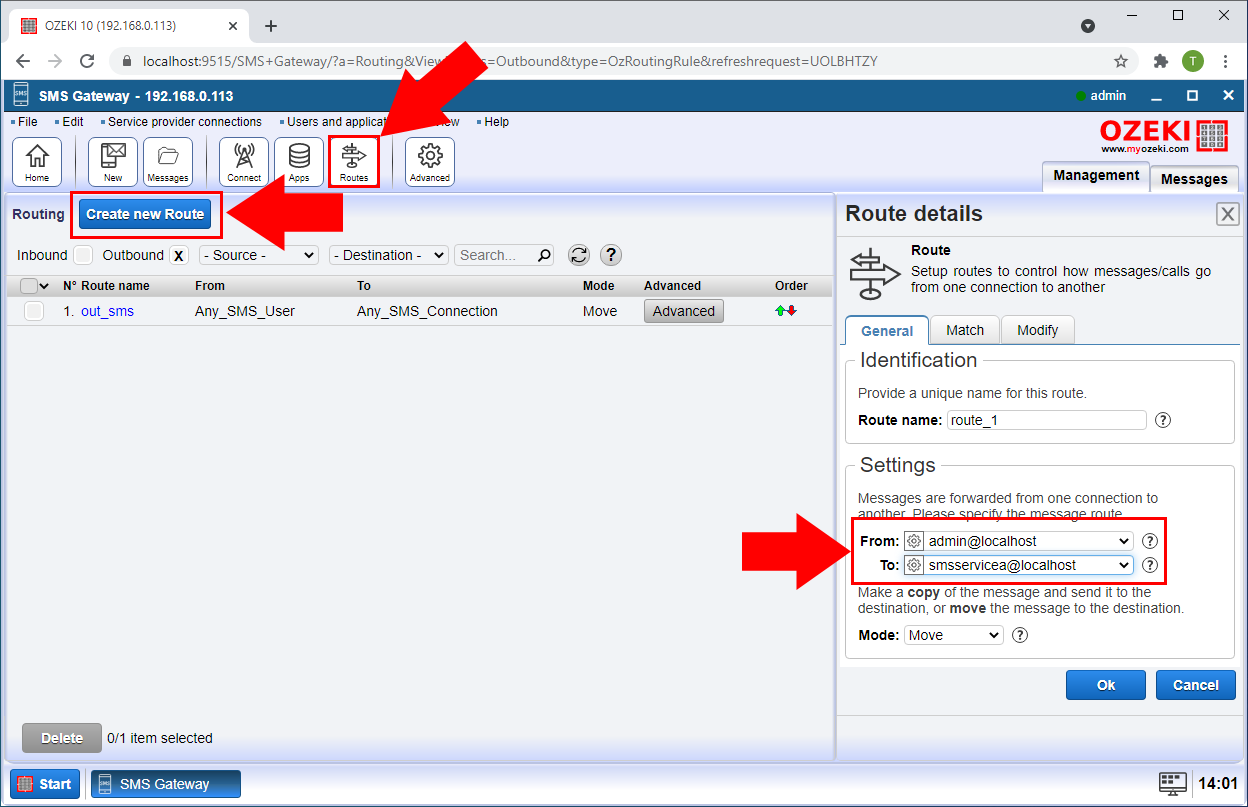Image resolution: width=1248 pixels, height=807 pixels.
Task: Click the Create new Route button
Action: coord(145,214)
